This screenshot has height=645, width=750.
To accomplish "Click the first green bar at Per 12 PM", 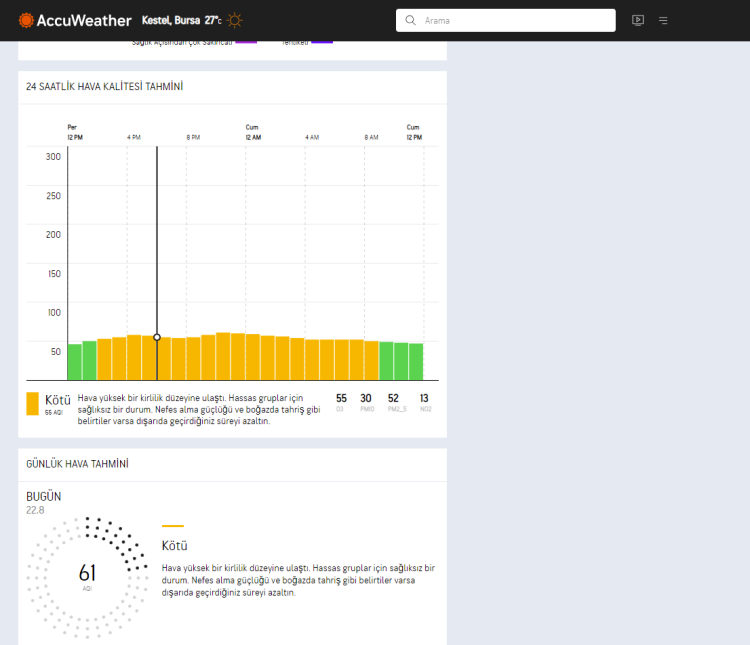I will click(74, 362).
